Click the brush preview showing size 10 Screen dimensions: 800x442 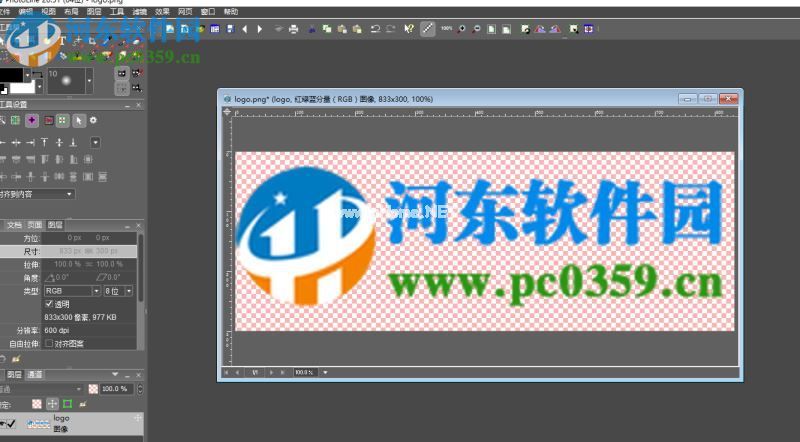point(66,81)
